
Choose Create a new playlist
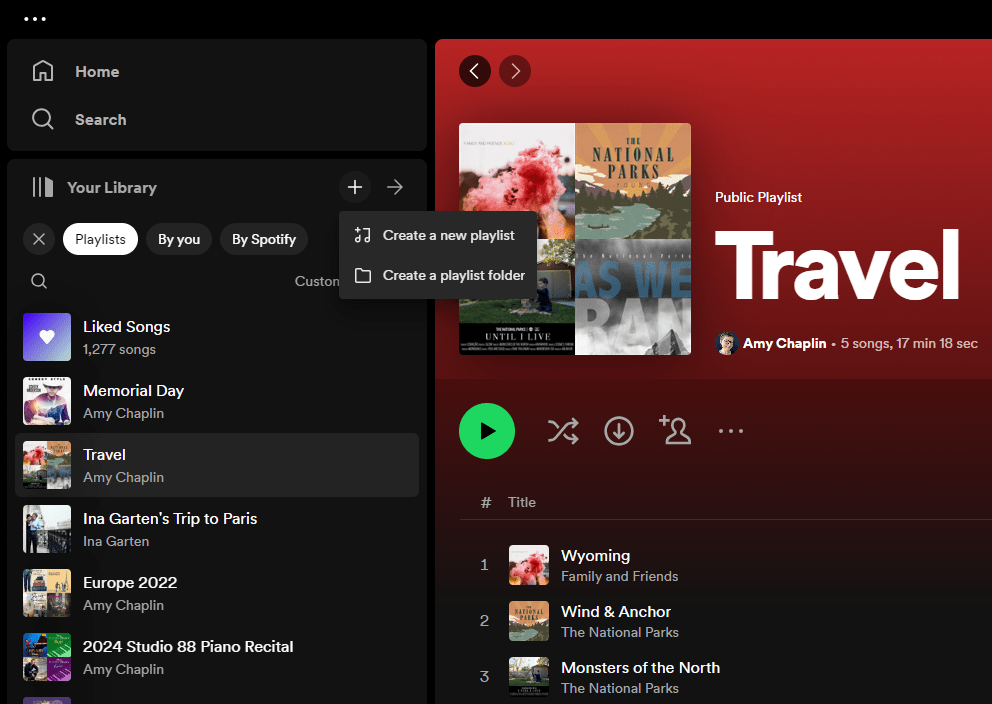[438, 235]
